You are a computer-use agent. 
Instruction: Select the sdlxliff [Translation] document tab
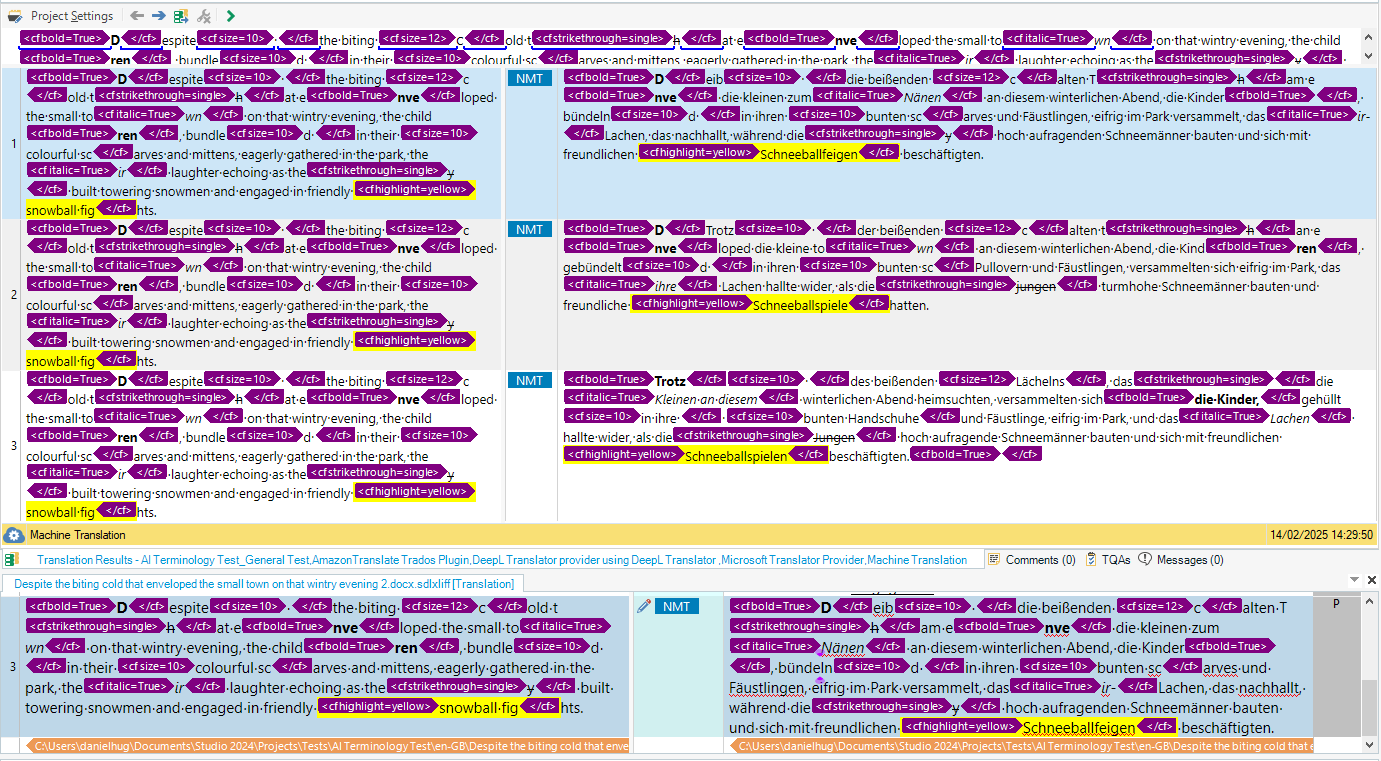pyautogui.click(x=264, y=584)
